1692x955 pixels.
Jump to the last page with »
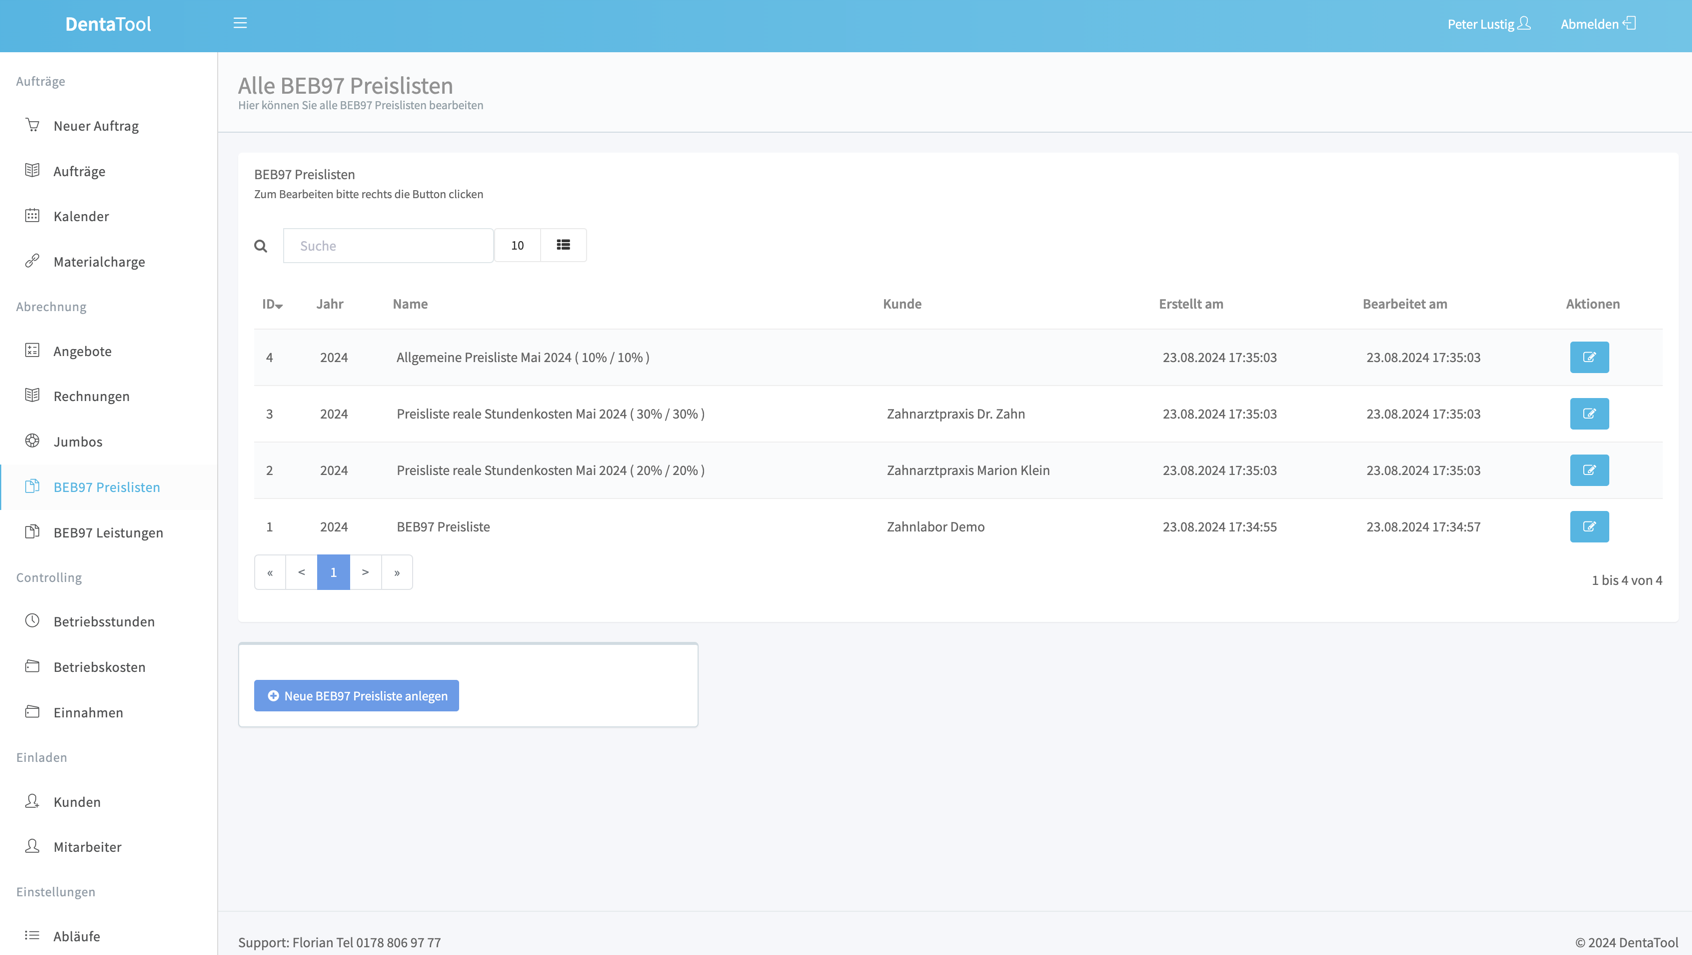pyautogui.click(x=397, y=572)
